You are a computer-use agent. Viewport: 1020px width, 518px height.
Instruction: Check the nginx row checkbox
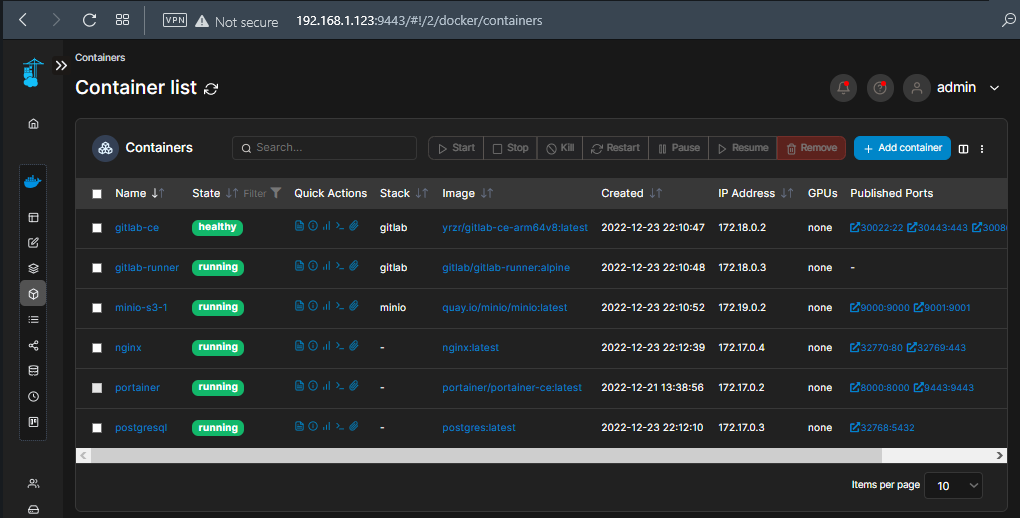point(97,348)
